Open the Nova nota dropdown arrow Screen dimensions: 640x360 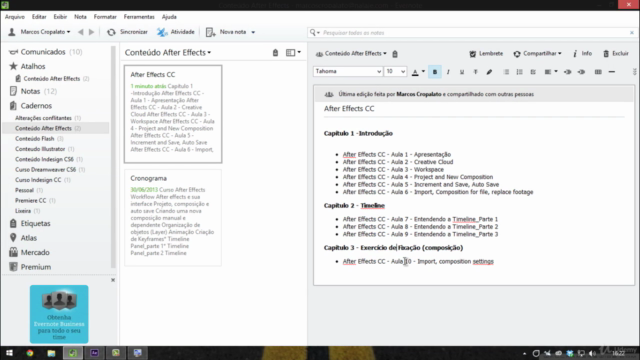(x=253, y=32)
